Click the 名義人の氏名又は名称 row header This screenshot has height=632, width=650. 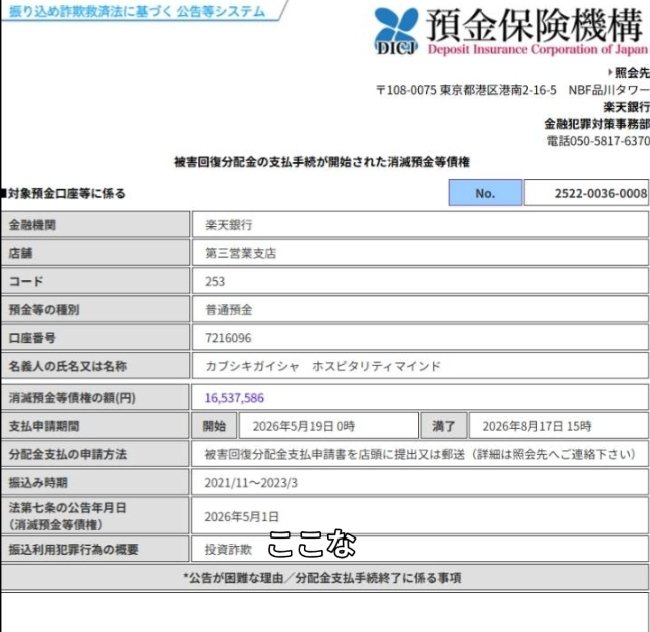coord(95,366)
